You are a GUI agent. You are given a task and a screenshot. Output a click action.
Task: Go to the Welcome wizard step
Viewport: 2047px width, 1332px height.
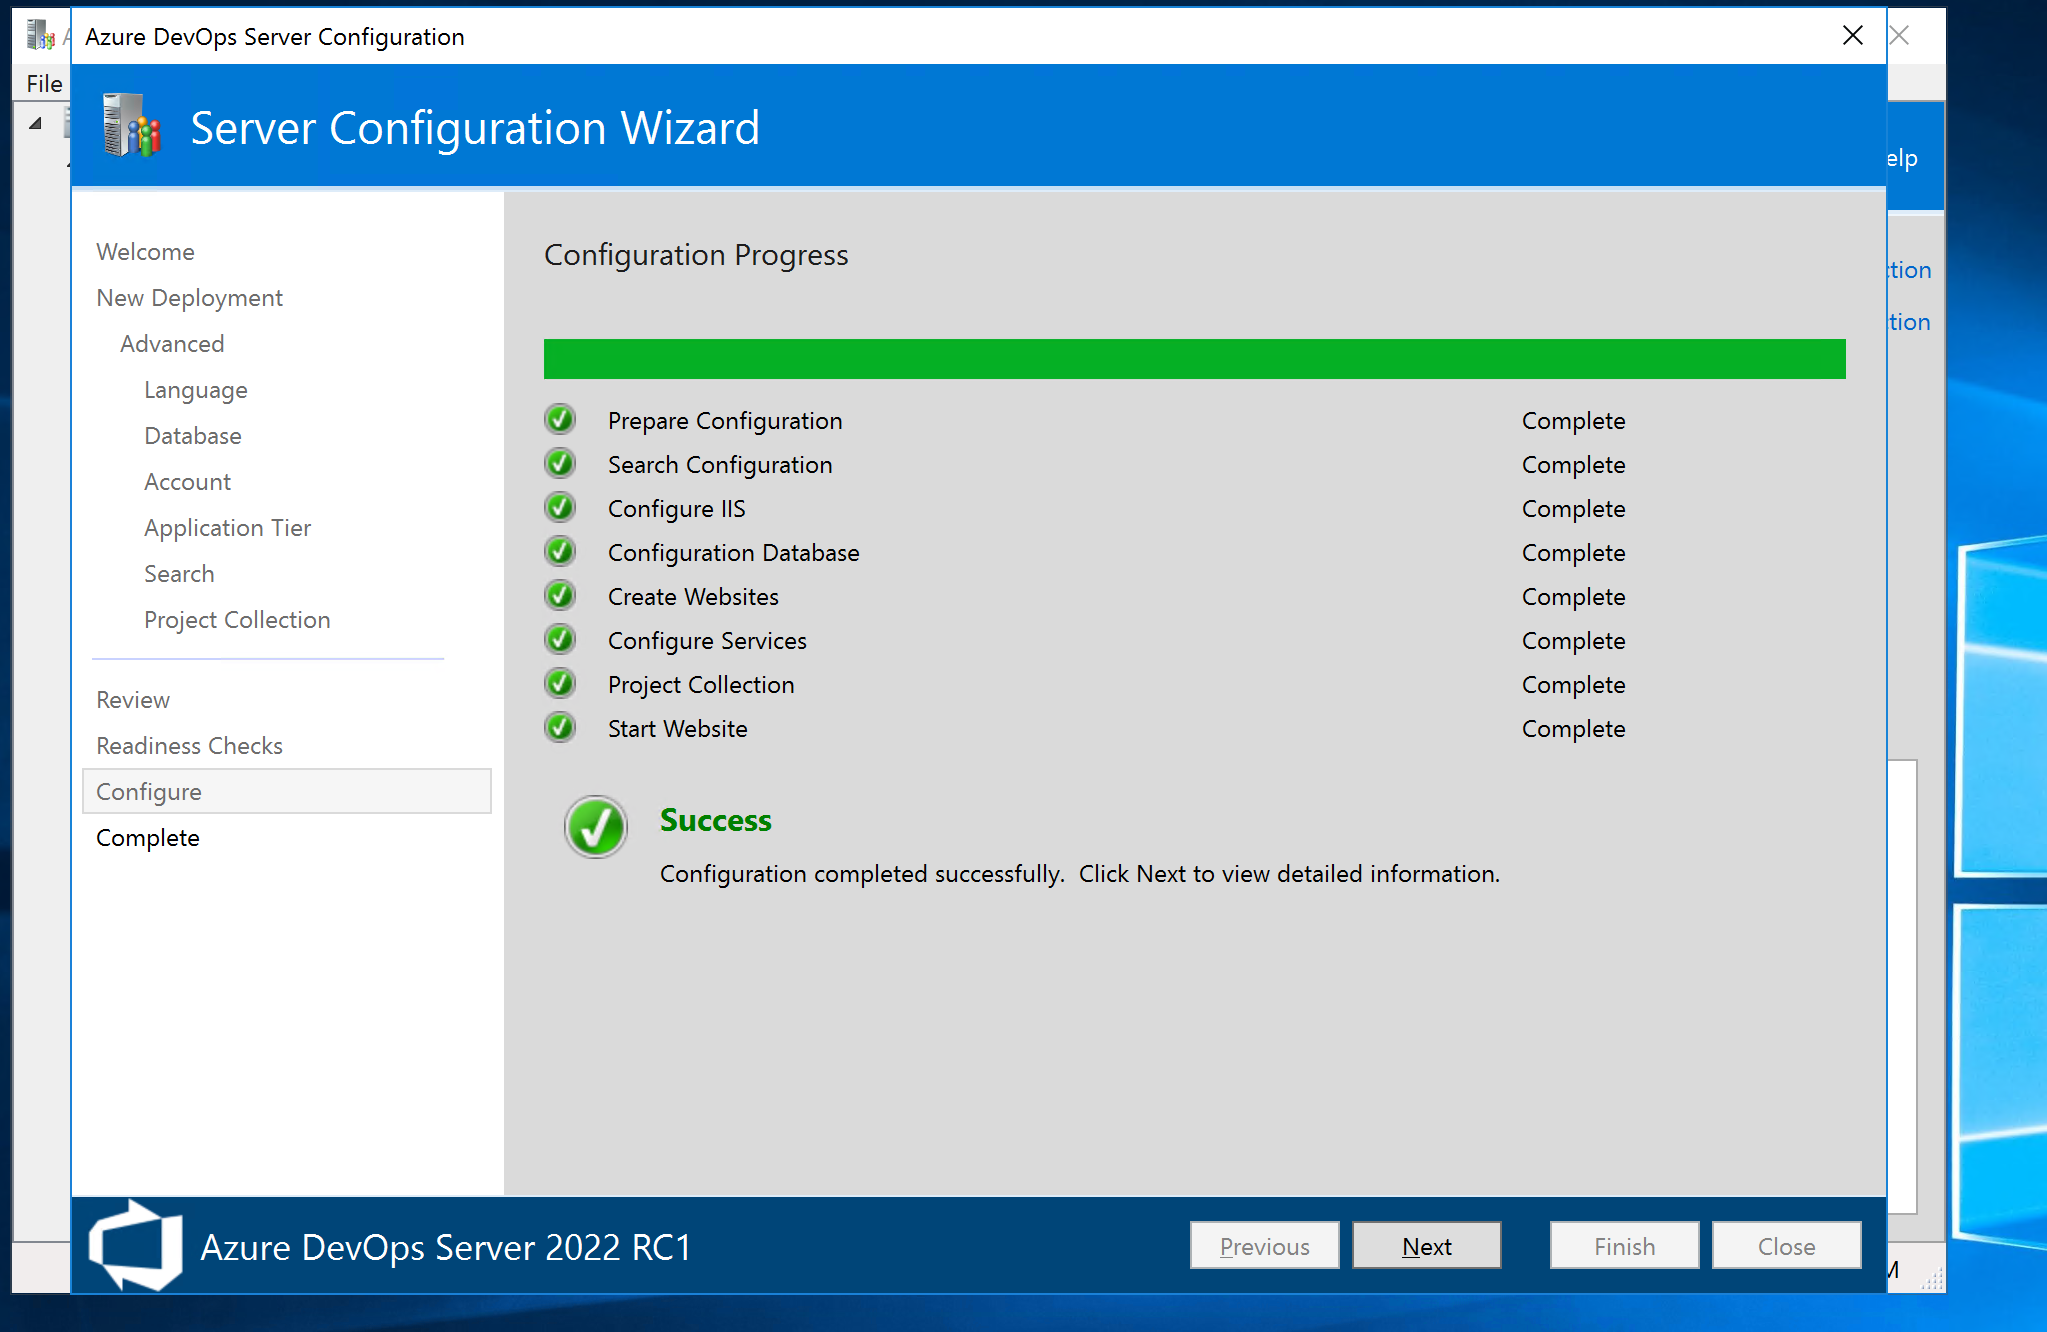coord(145,252)
